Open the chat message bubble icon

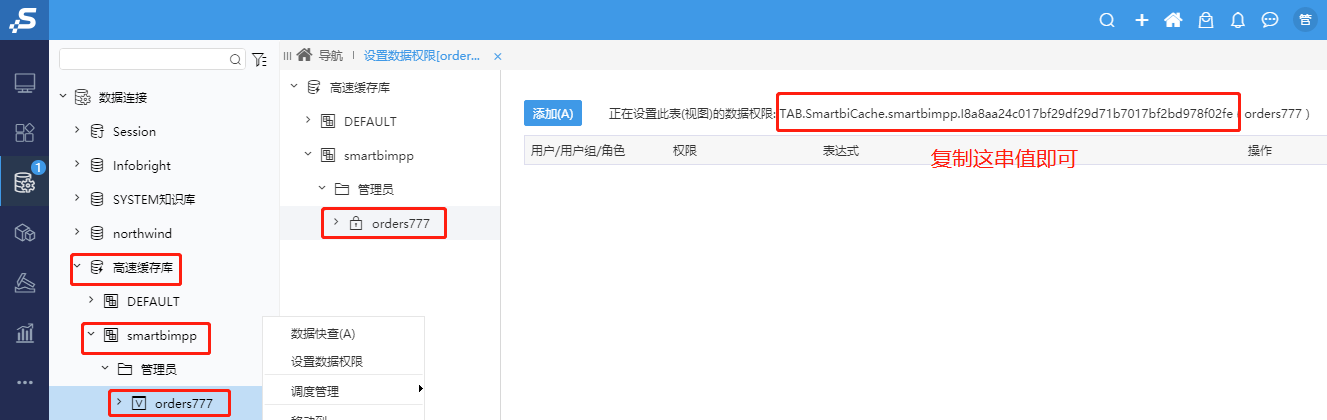pyautogui.click(x=1270, y=20)
